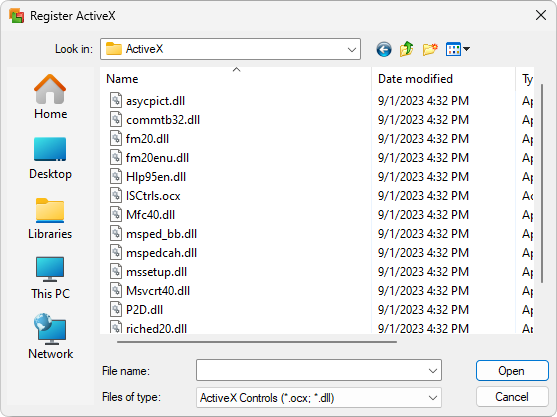Click the Open button
The width and height of the screenshot is (557, 417).
click(512, 371)
